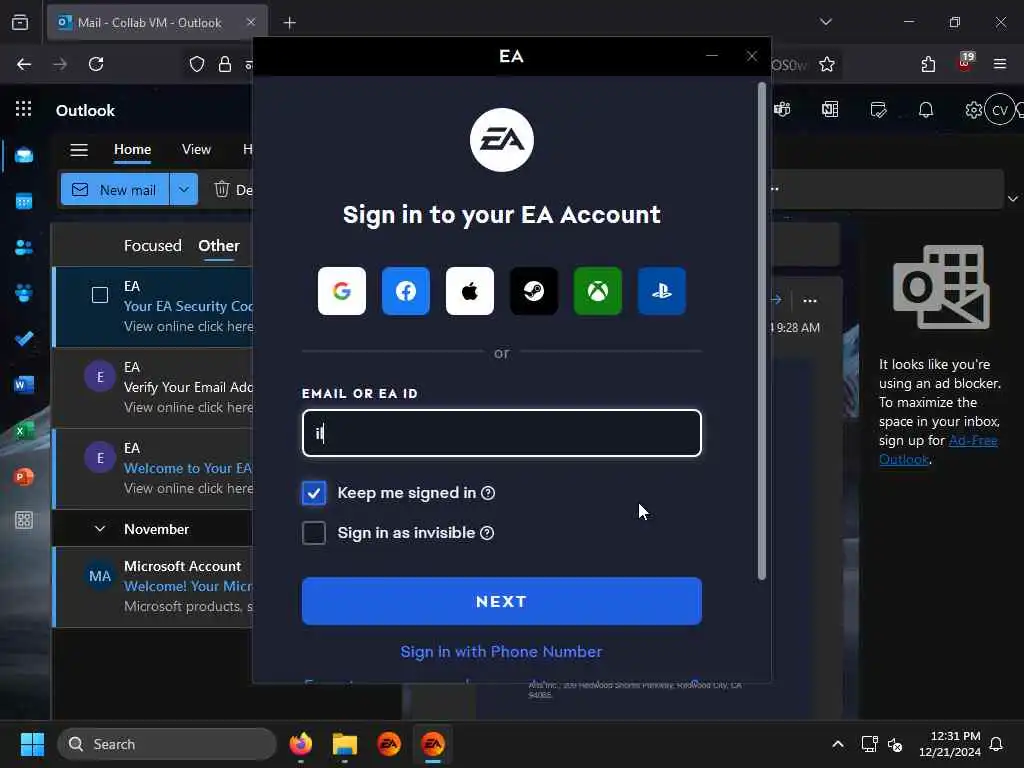Select the Focused inbox tab

pyautogui.click(x=153, y=246)
